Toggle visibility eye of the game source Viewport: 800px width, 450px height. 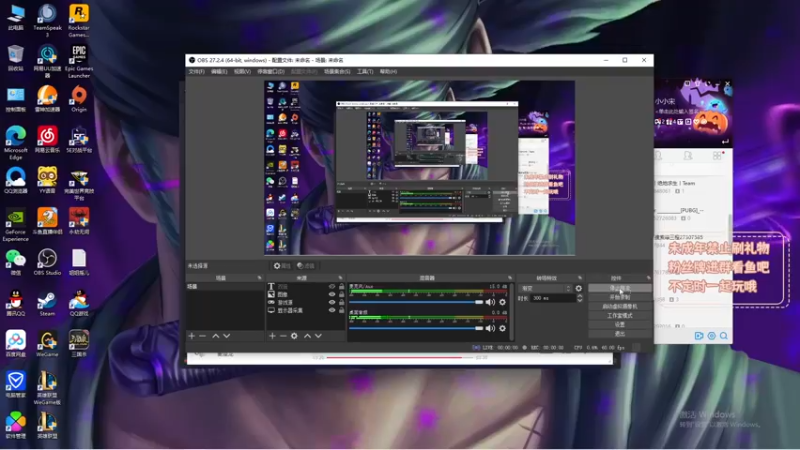pyautogui.click(x=332, y=302)
